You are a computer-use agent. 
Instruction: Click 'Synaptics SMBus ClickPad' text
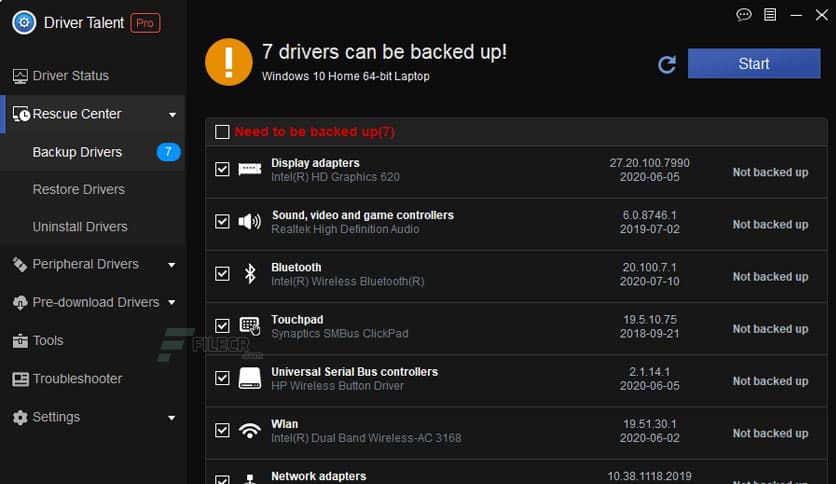340,334
